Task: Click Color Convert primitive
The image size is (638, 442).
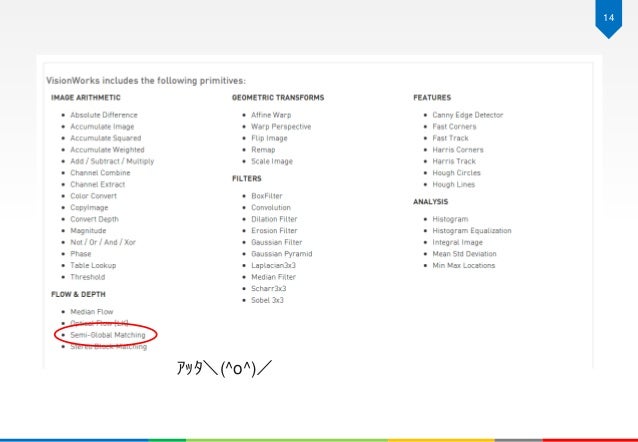Action: click(x=94, y=196)
